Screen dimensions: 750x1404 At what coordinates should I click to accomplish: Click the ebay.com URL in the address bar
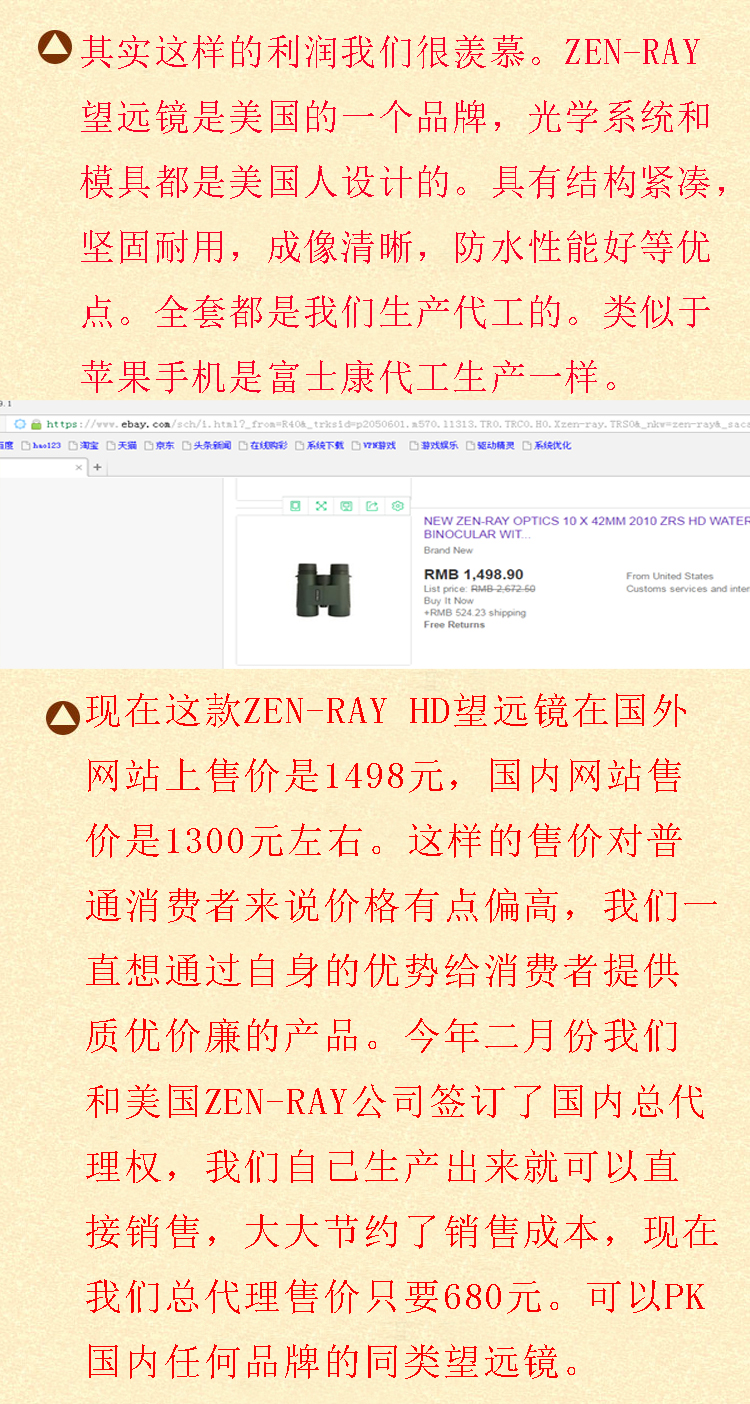(x=397, y=424)
